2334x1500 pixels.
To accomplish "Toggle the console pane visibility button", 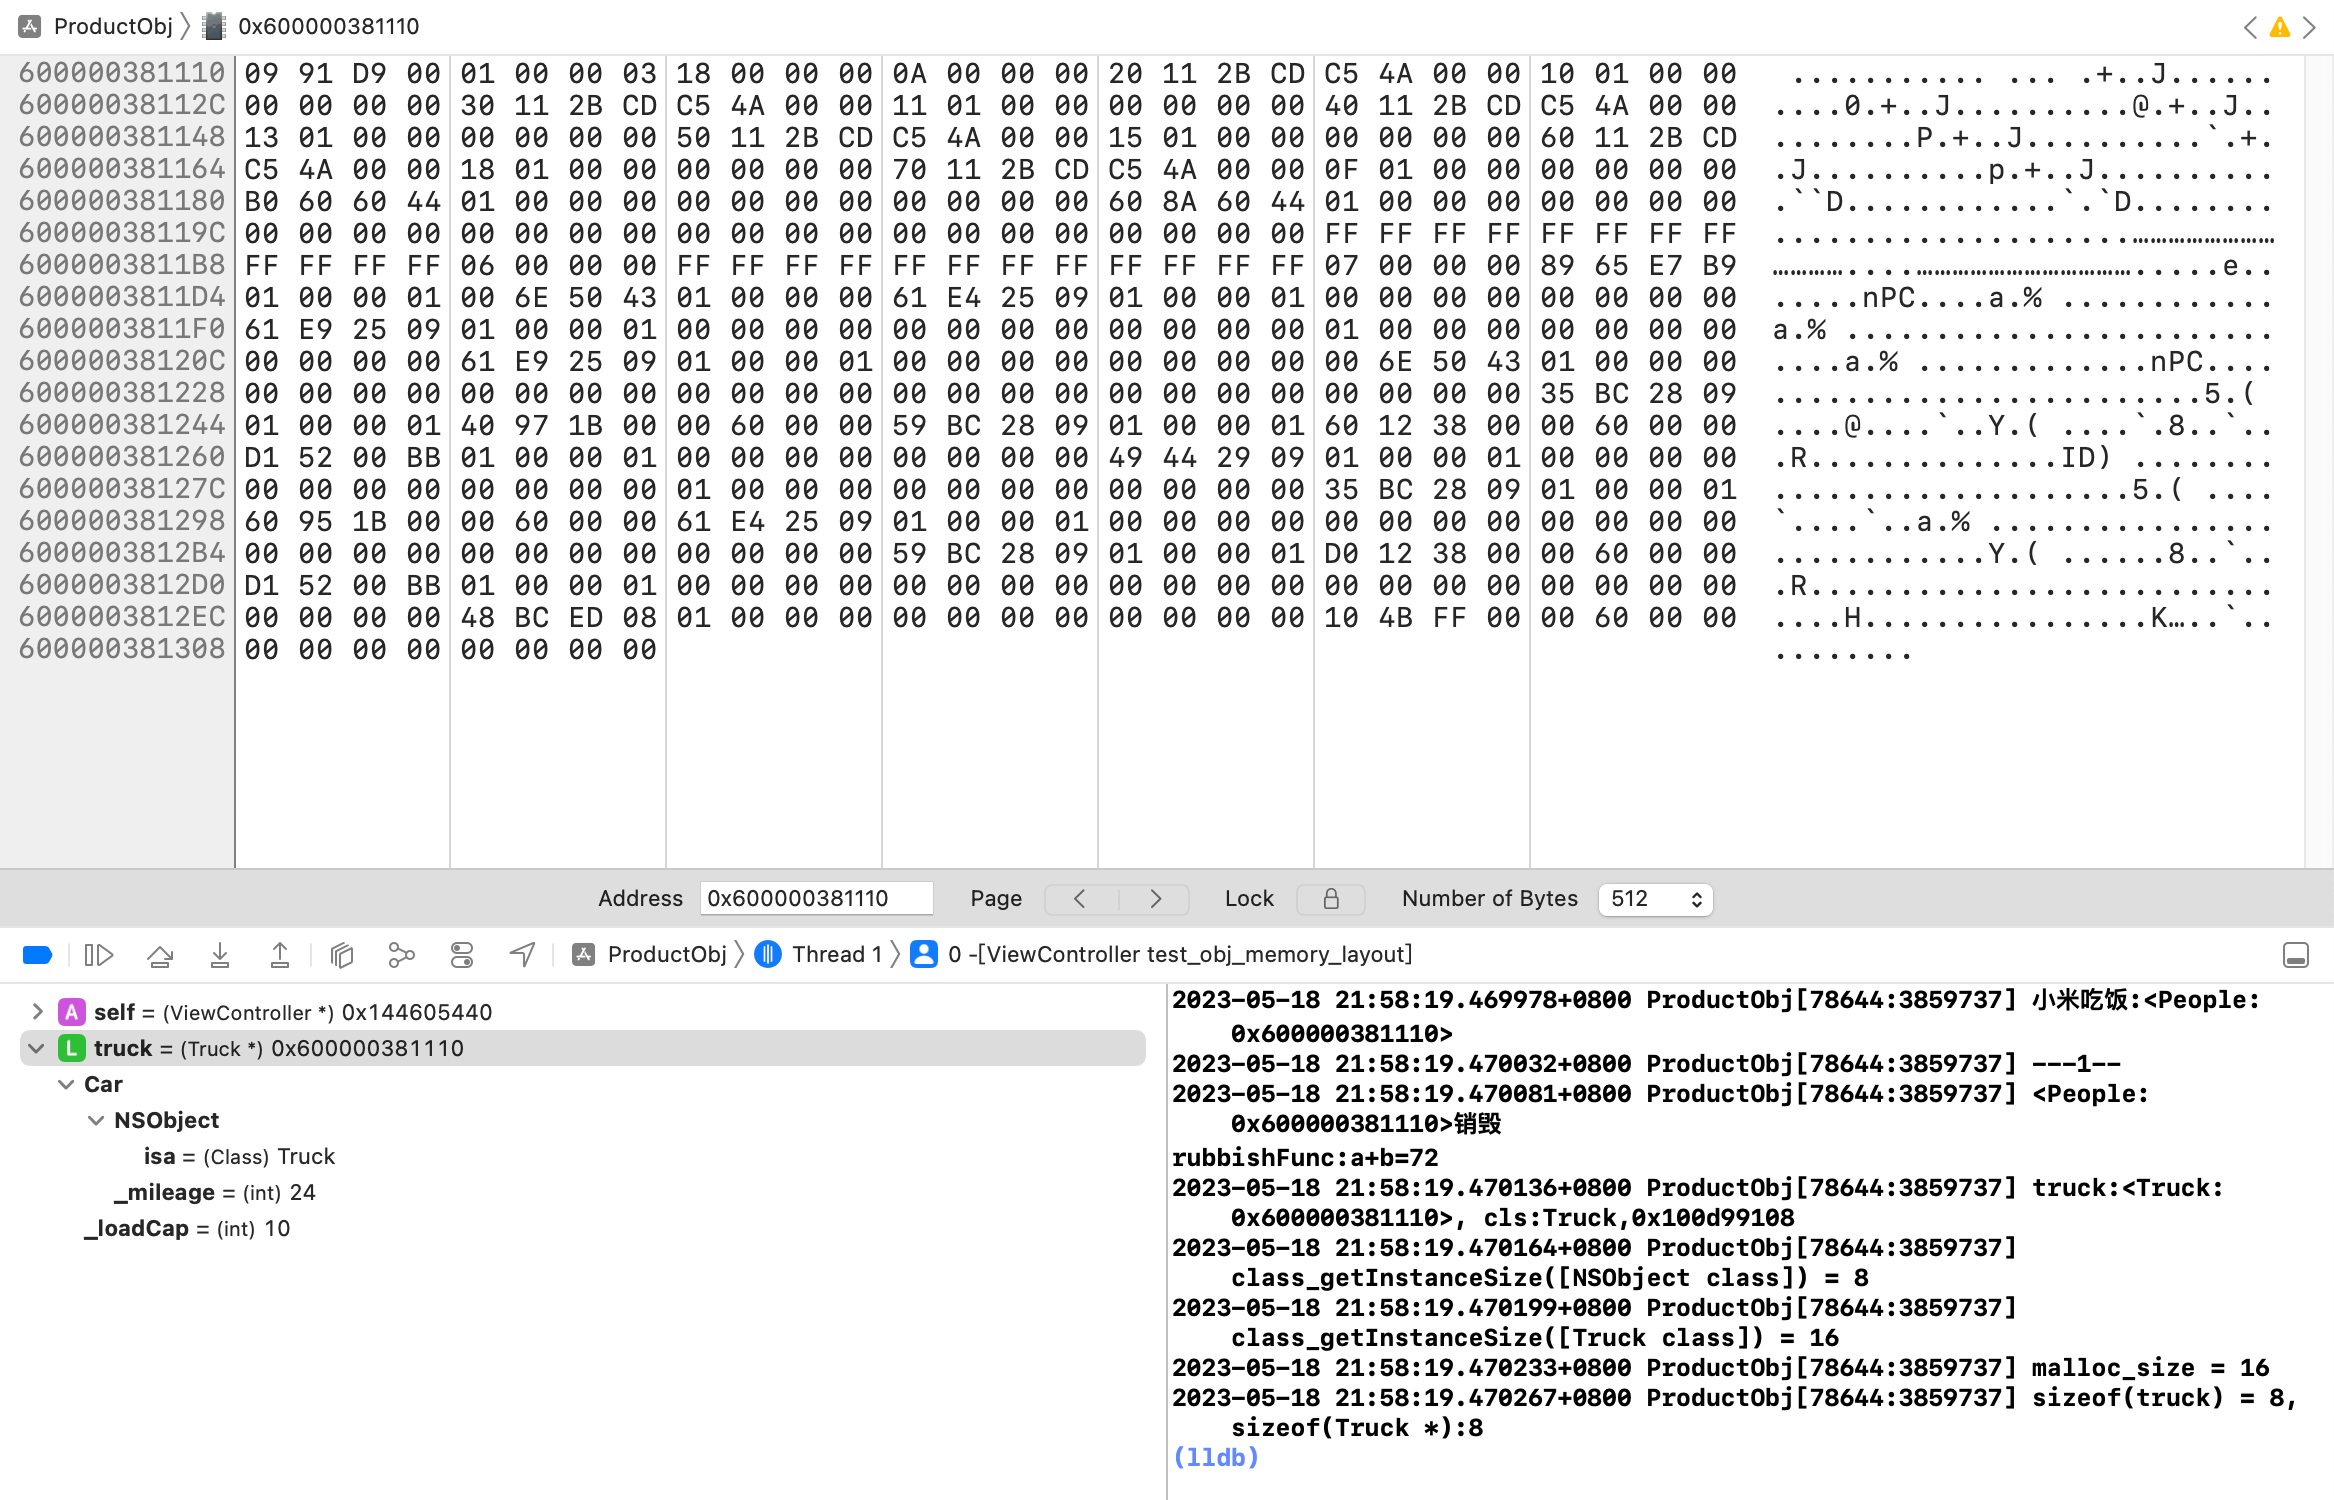I will (2295, 955).
